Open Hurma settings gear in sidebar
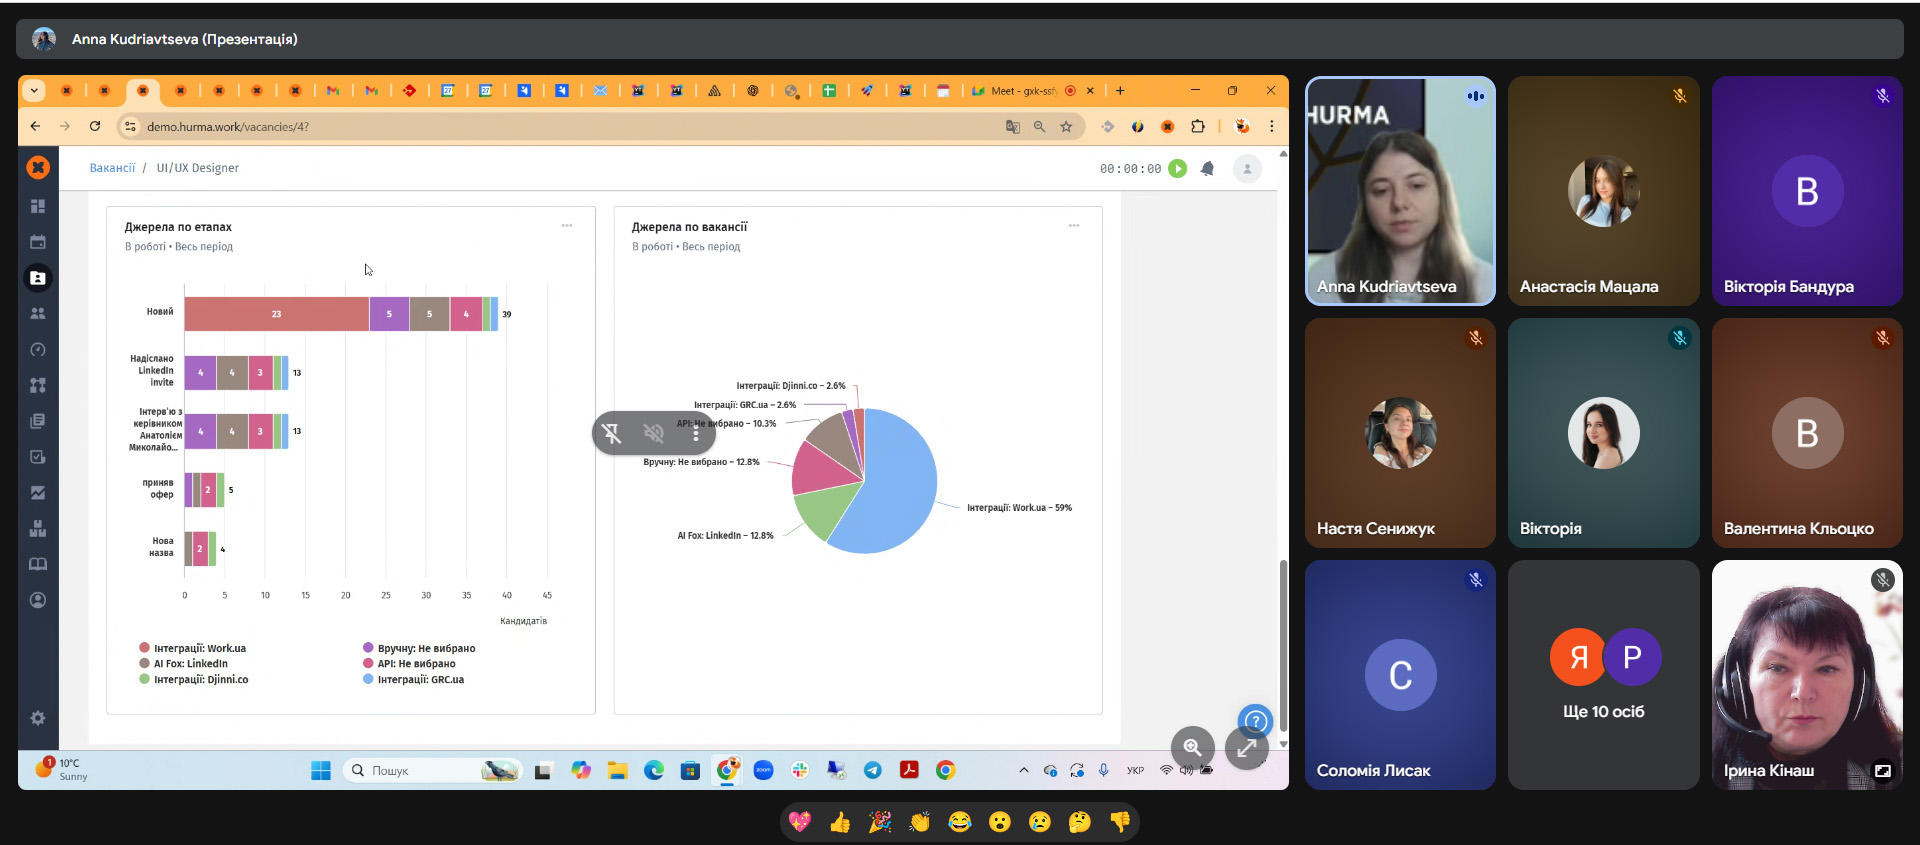The width and height of the screenshot is (1920, 845). [38, 718]
